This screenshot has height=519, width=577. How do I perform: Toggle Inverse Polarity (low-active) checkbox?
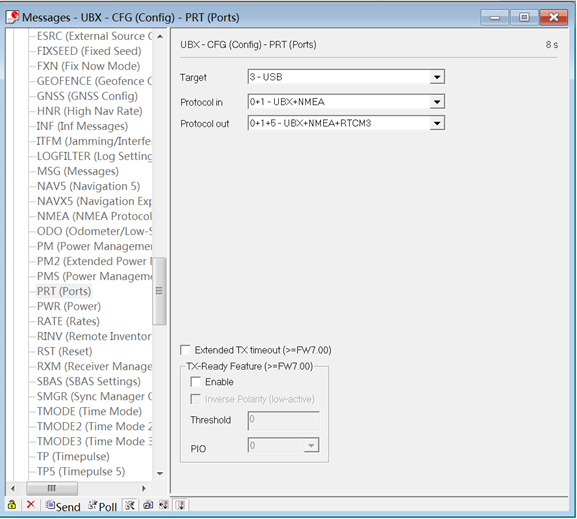195,399
